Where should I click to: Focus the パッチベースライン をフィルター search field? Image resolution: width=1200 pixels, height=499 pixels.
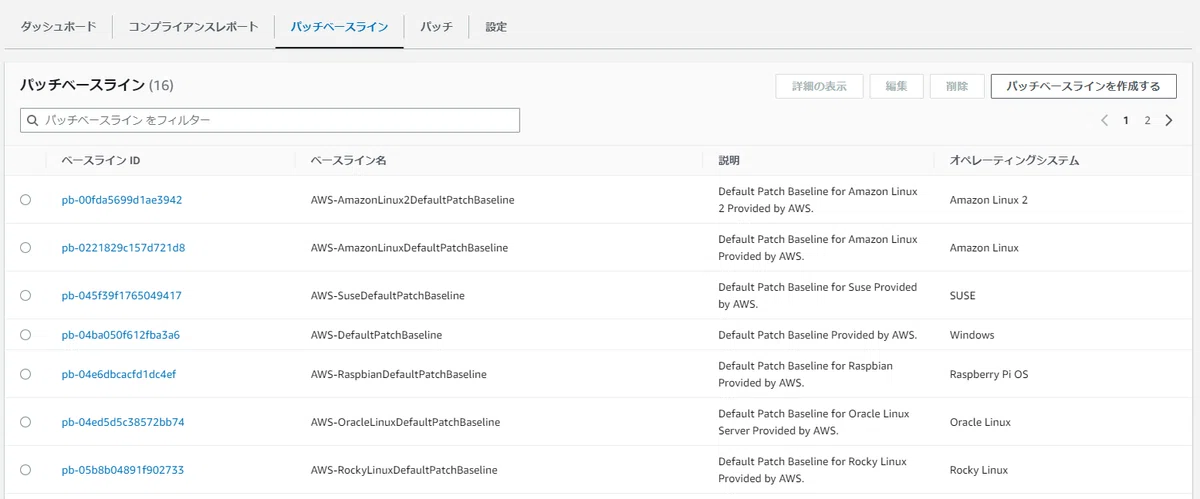pos(270,120)
